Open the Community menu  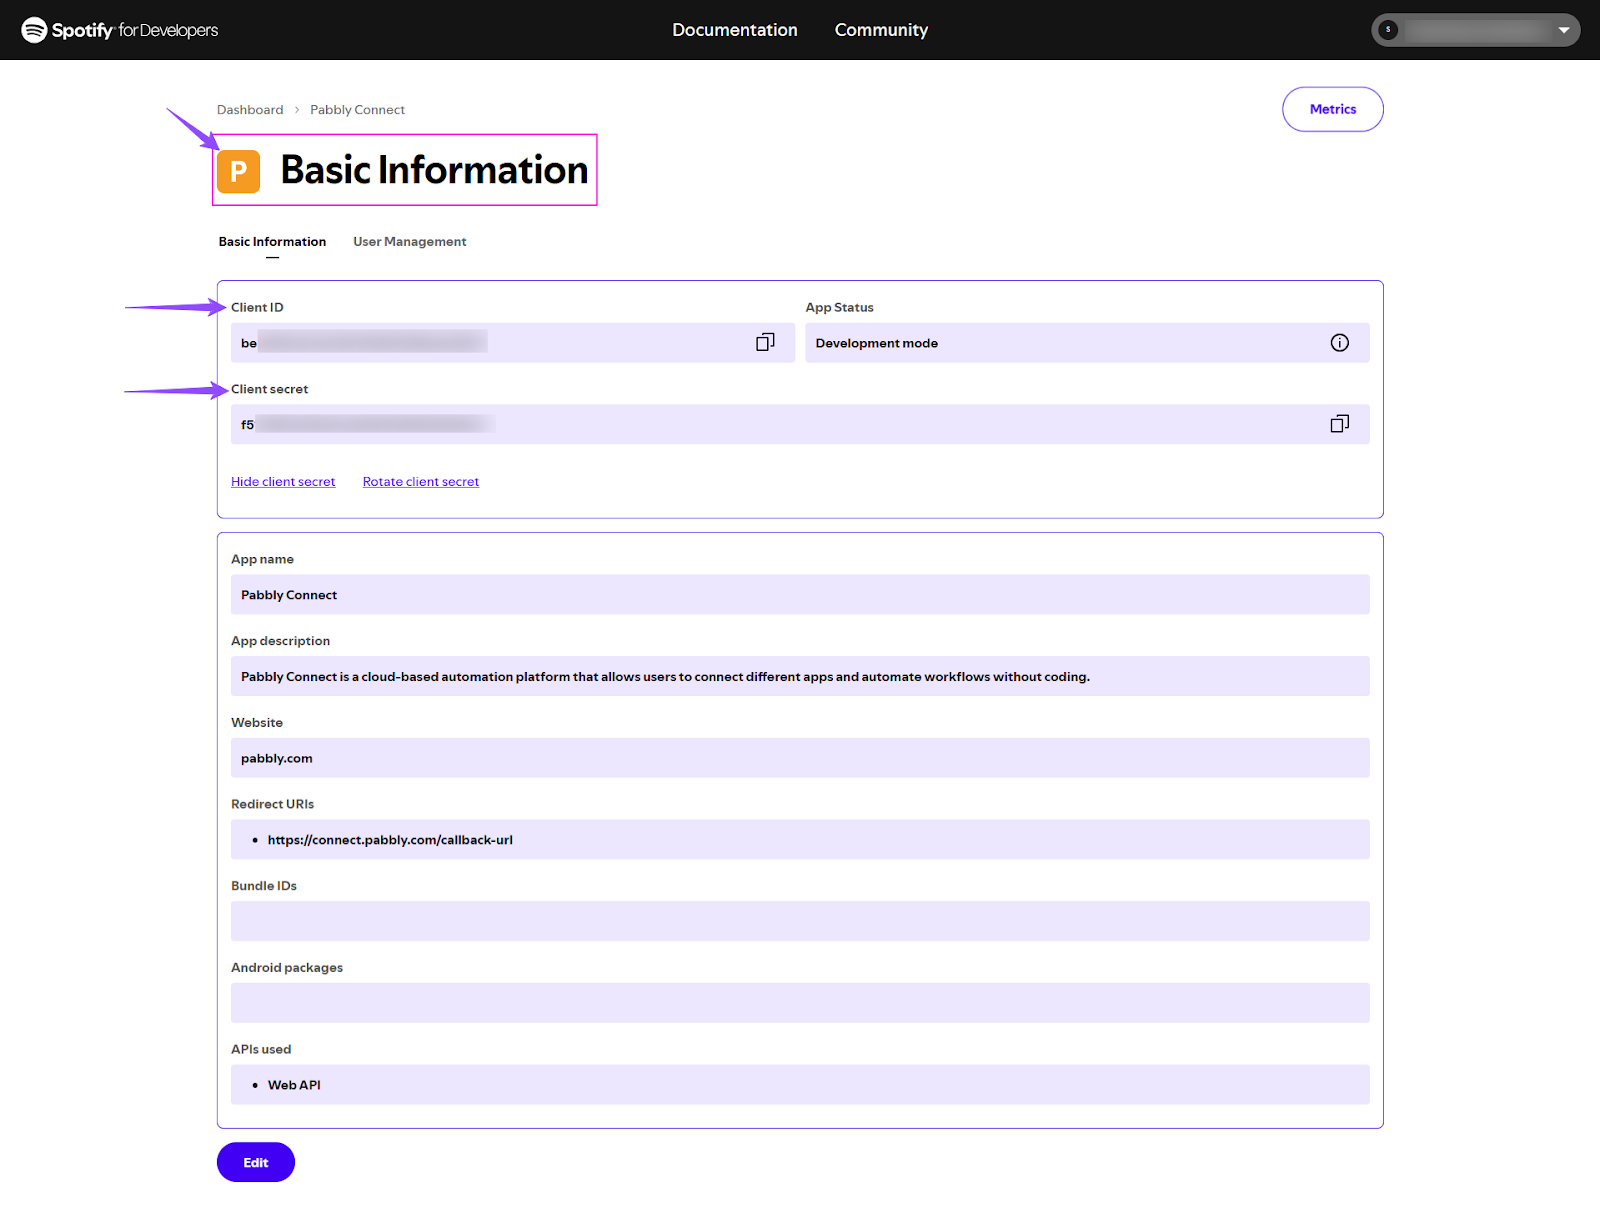point(881,30)
